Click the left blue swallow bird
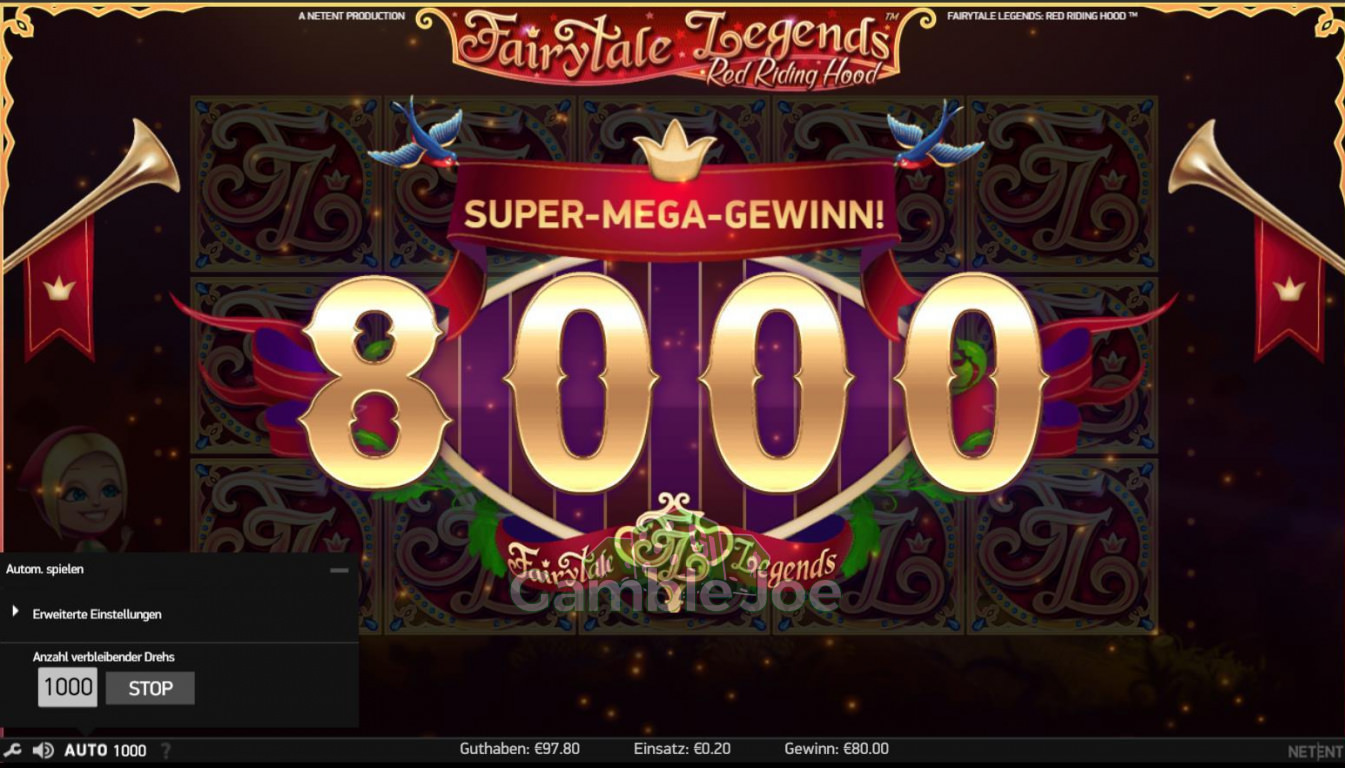This screenshot has height=768, width=1345. (x=415, y=131)
